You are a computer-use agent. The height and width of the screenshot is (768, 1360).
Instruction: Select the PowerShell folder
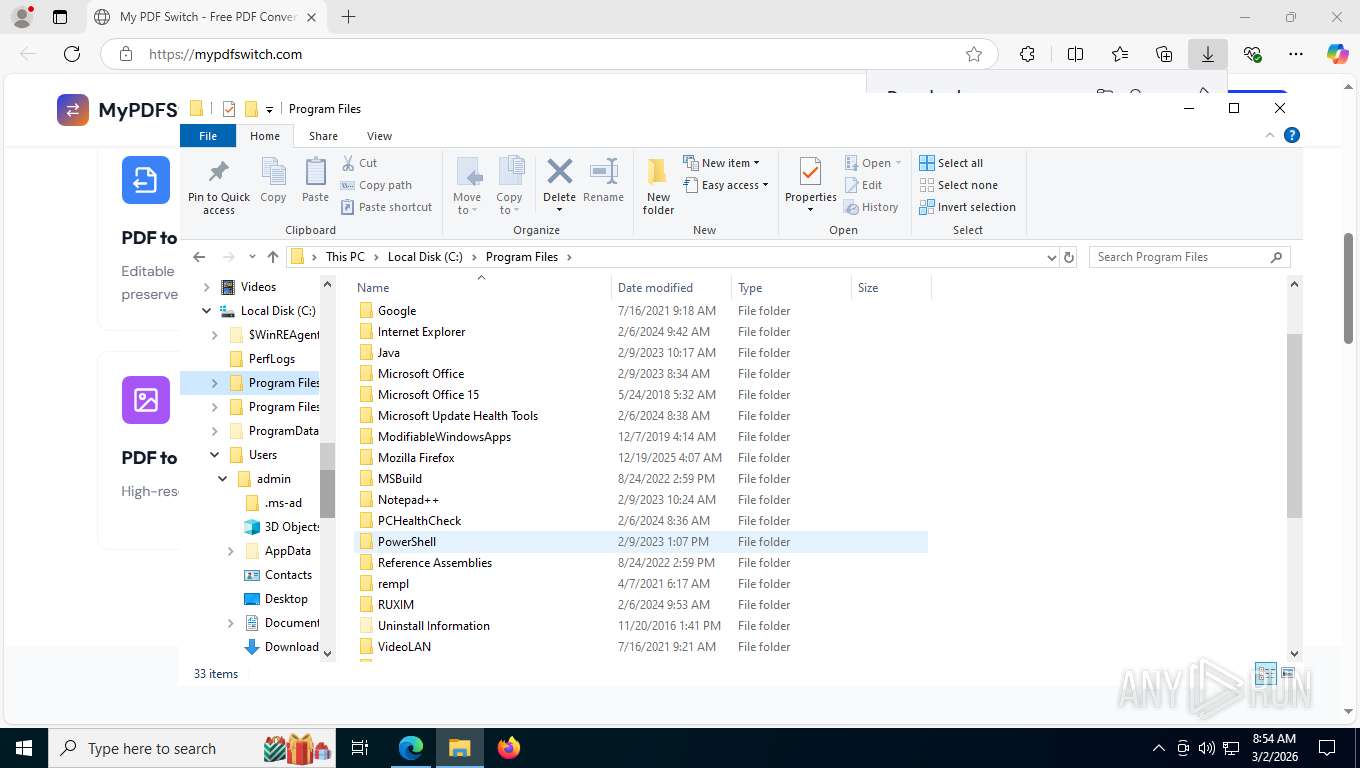(641, 542)
